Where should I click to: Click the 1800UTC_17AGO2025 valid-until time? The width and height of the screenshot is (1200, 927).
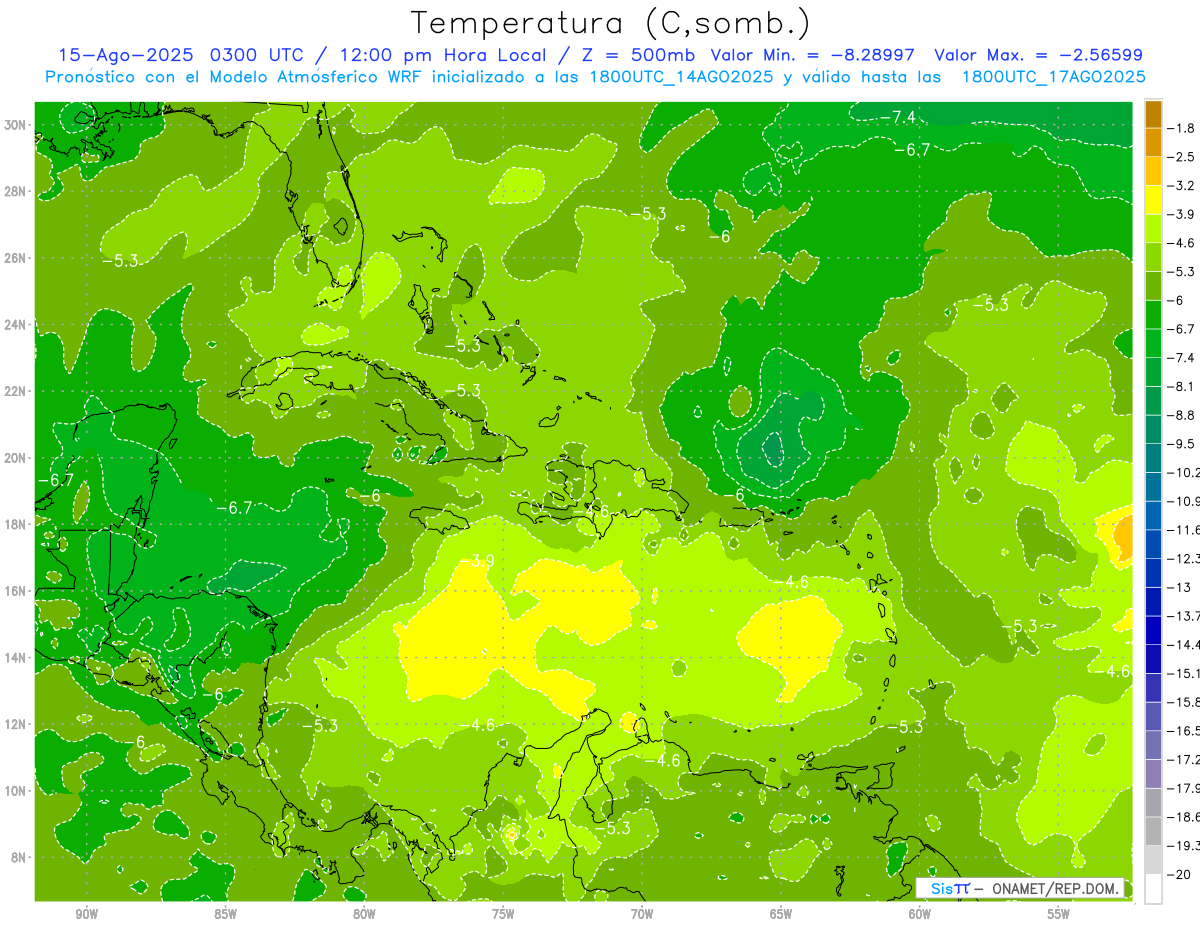click(x=1053, y=77)
